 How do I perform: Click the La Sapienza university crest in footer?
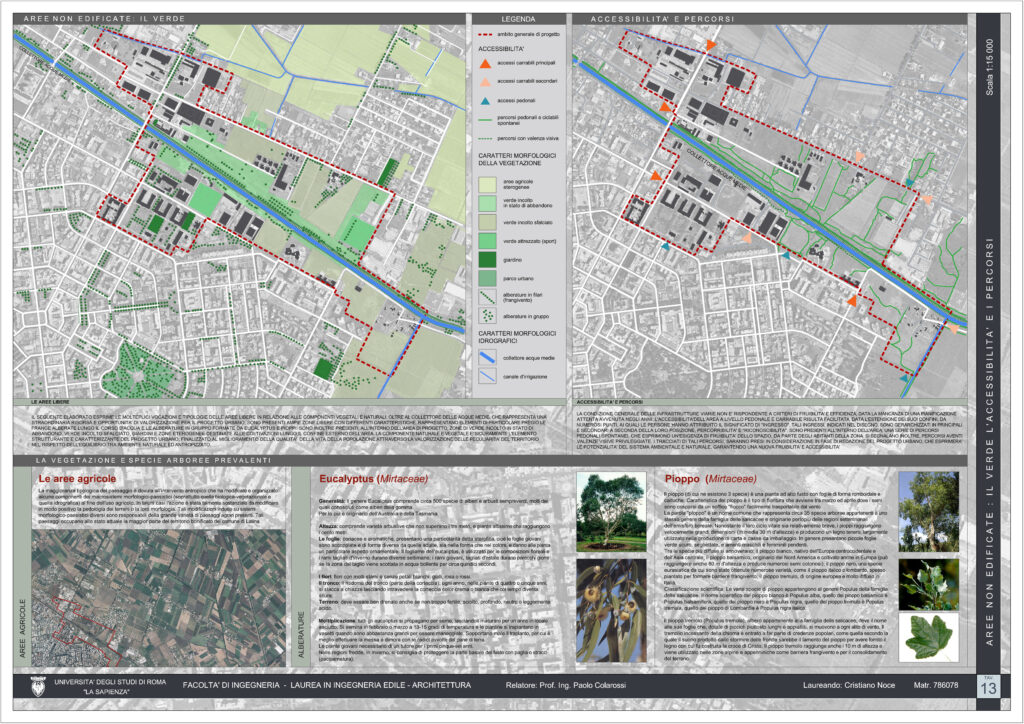[39, 685]
